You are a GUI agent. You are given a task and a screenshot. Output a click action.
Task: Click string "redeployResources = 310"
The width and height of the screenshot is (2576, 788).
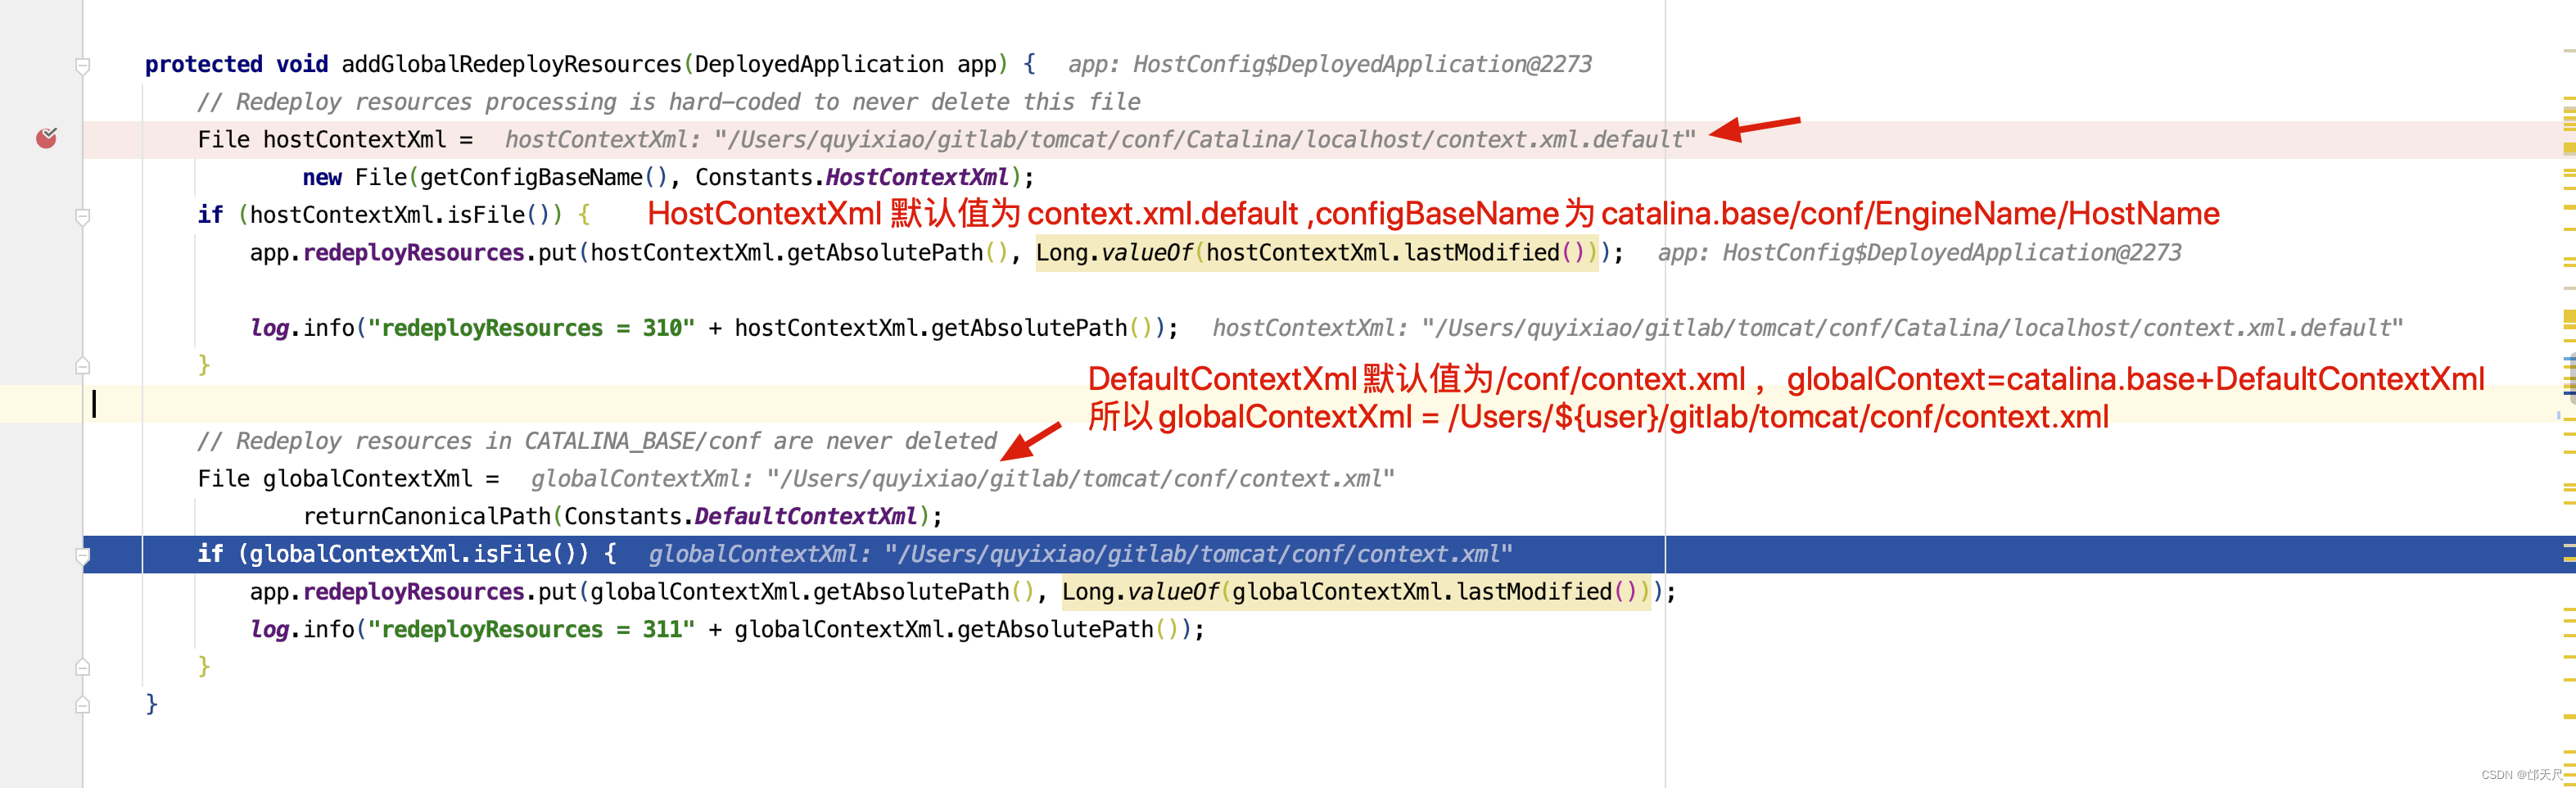(x=531, y=328)
